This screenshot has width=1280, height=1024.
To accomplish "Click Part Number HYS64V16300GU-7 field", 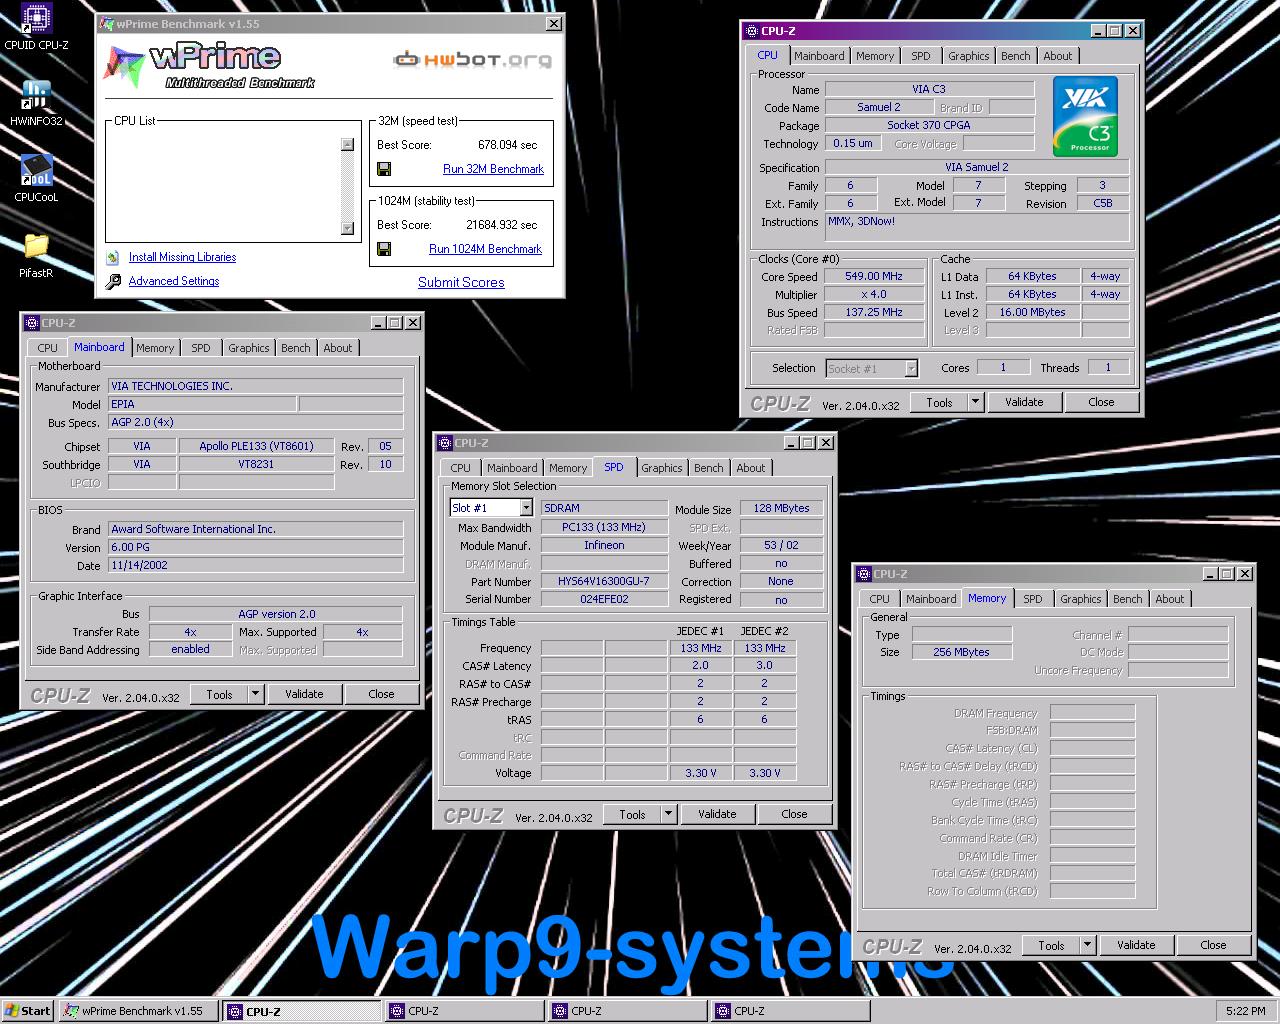I will pos(604,582).
